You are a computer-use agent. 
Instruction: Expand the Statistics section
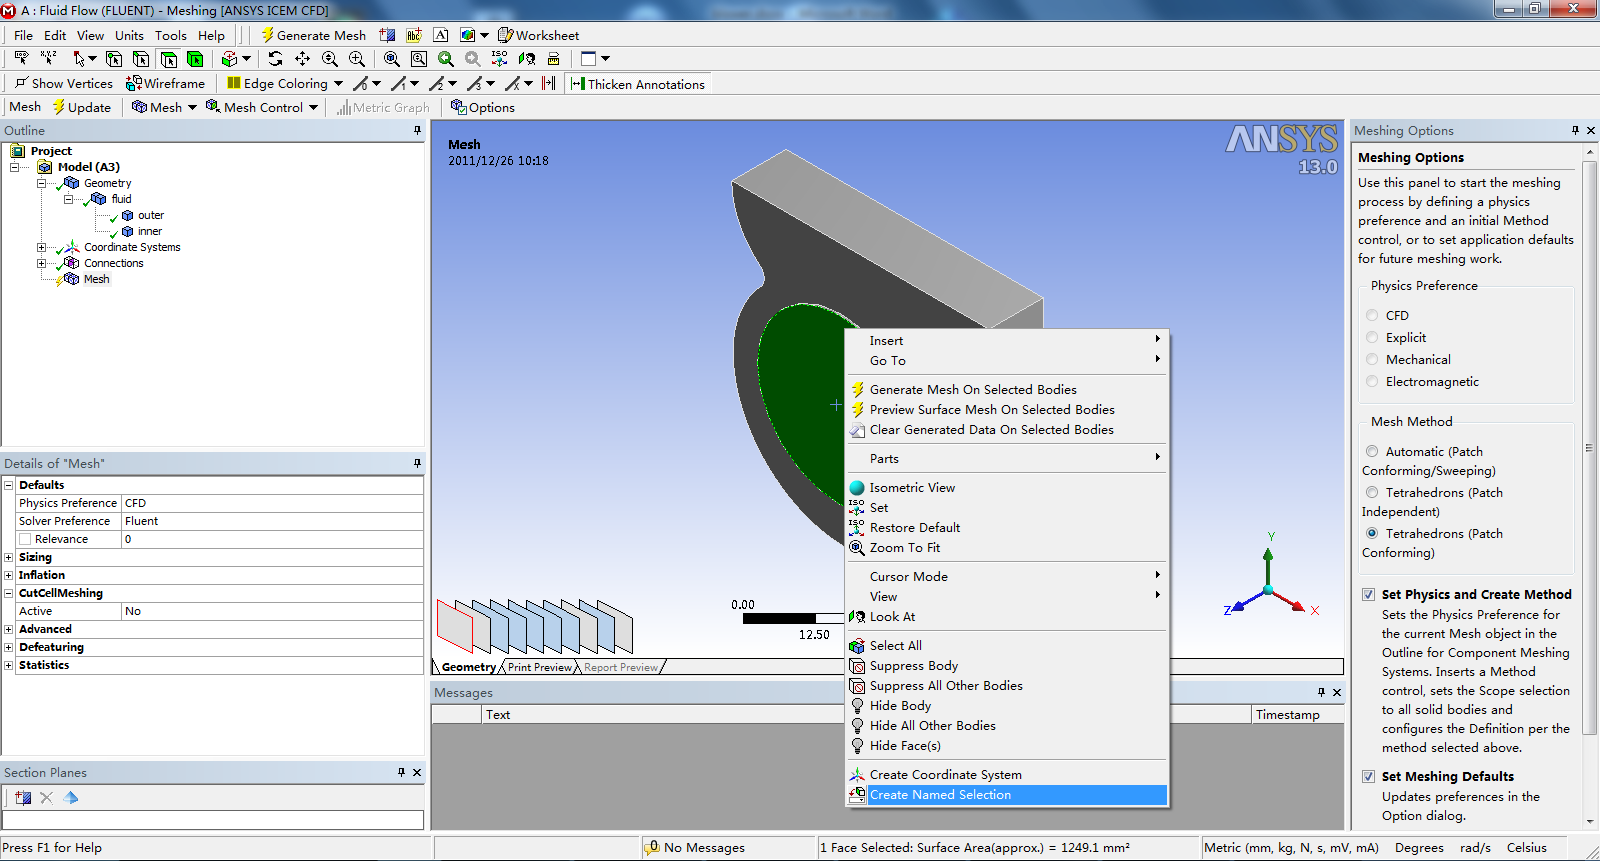tap(9, 665)
